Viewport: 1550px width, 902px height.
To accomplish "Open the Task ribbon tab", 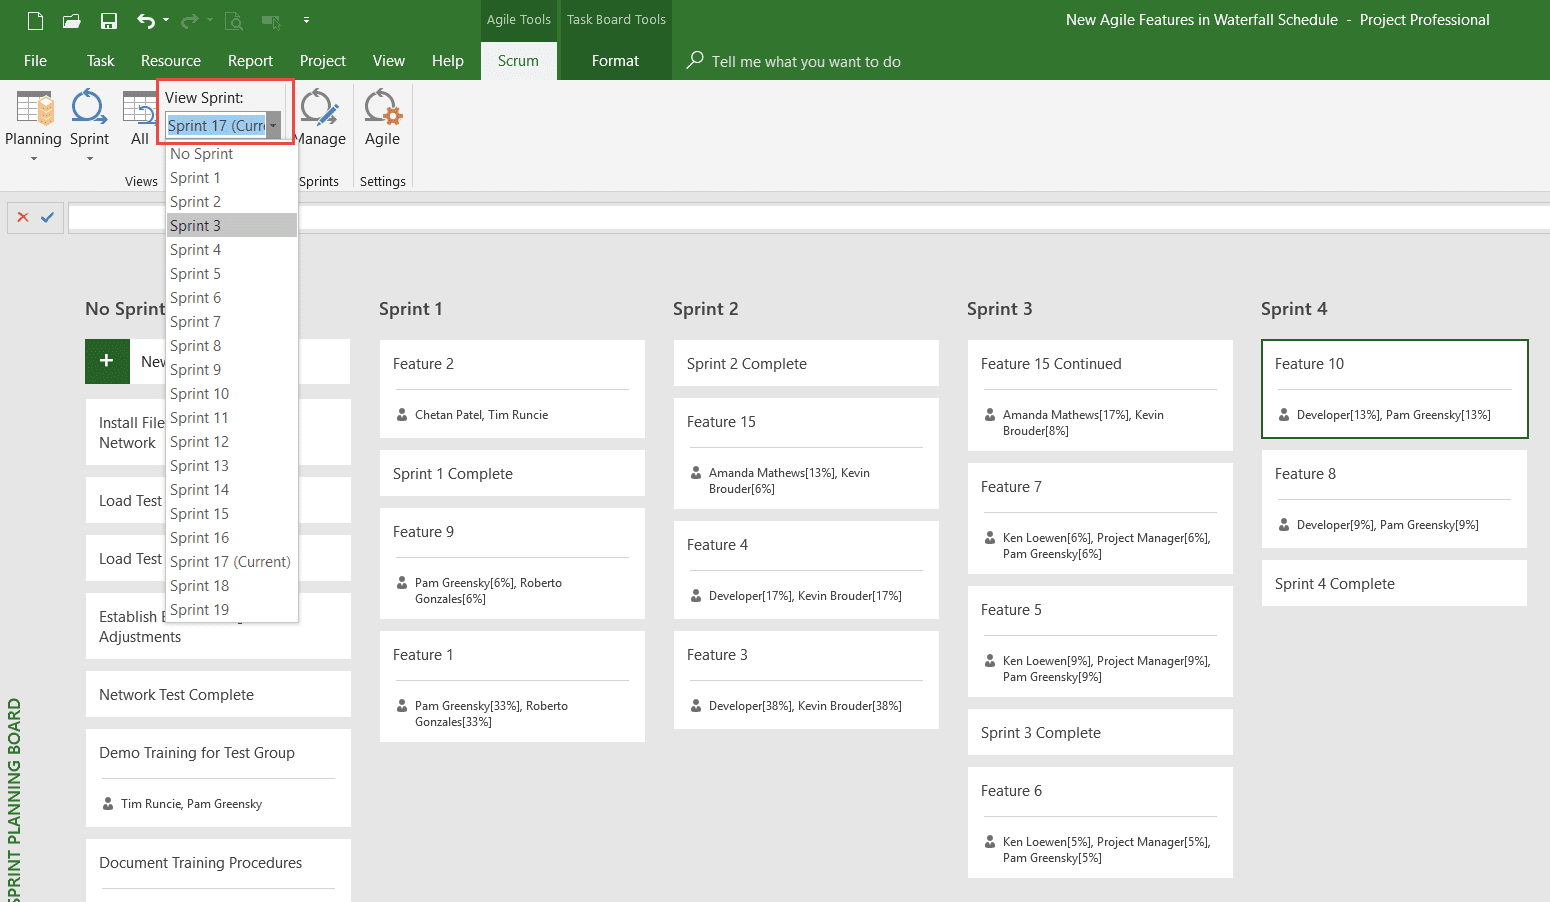I will pyautogui.click(x=100, y=60).
